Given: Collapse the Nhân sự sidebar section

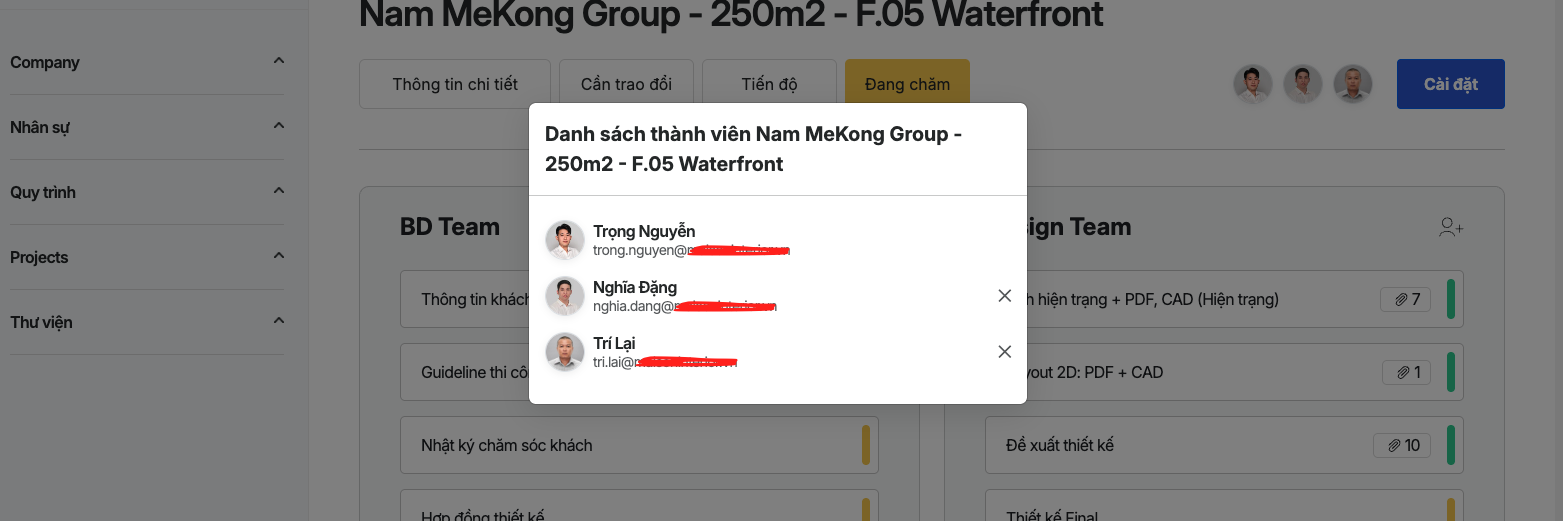Looking at the screenshot, I should [279, 127].
